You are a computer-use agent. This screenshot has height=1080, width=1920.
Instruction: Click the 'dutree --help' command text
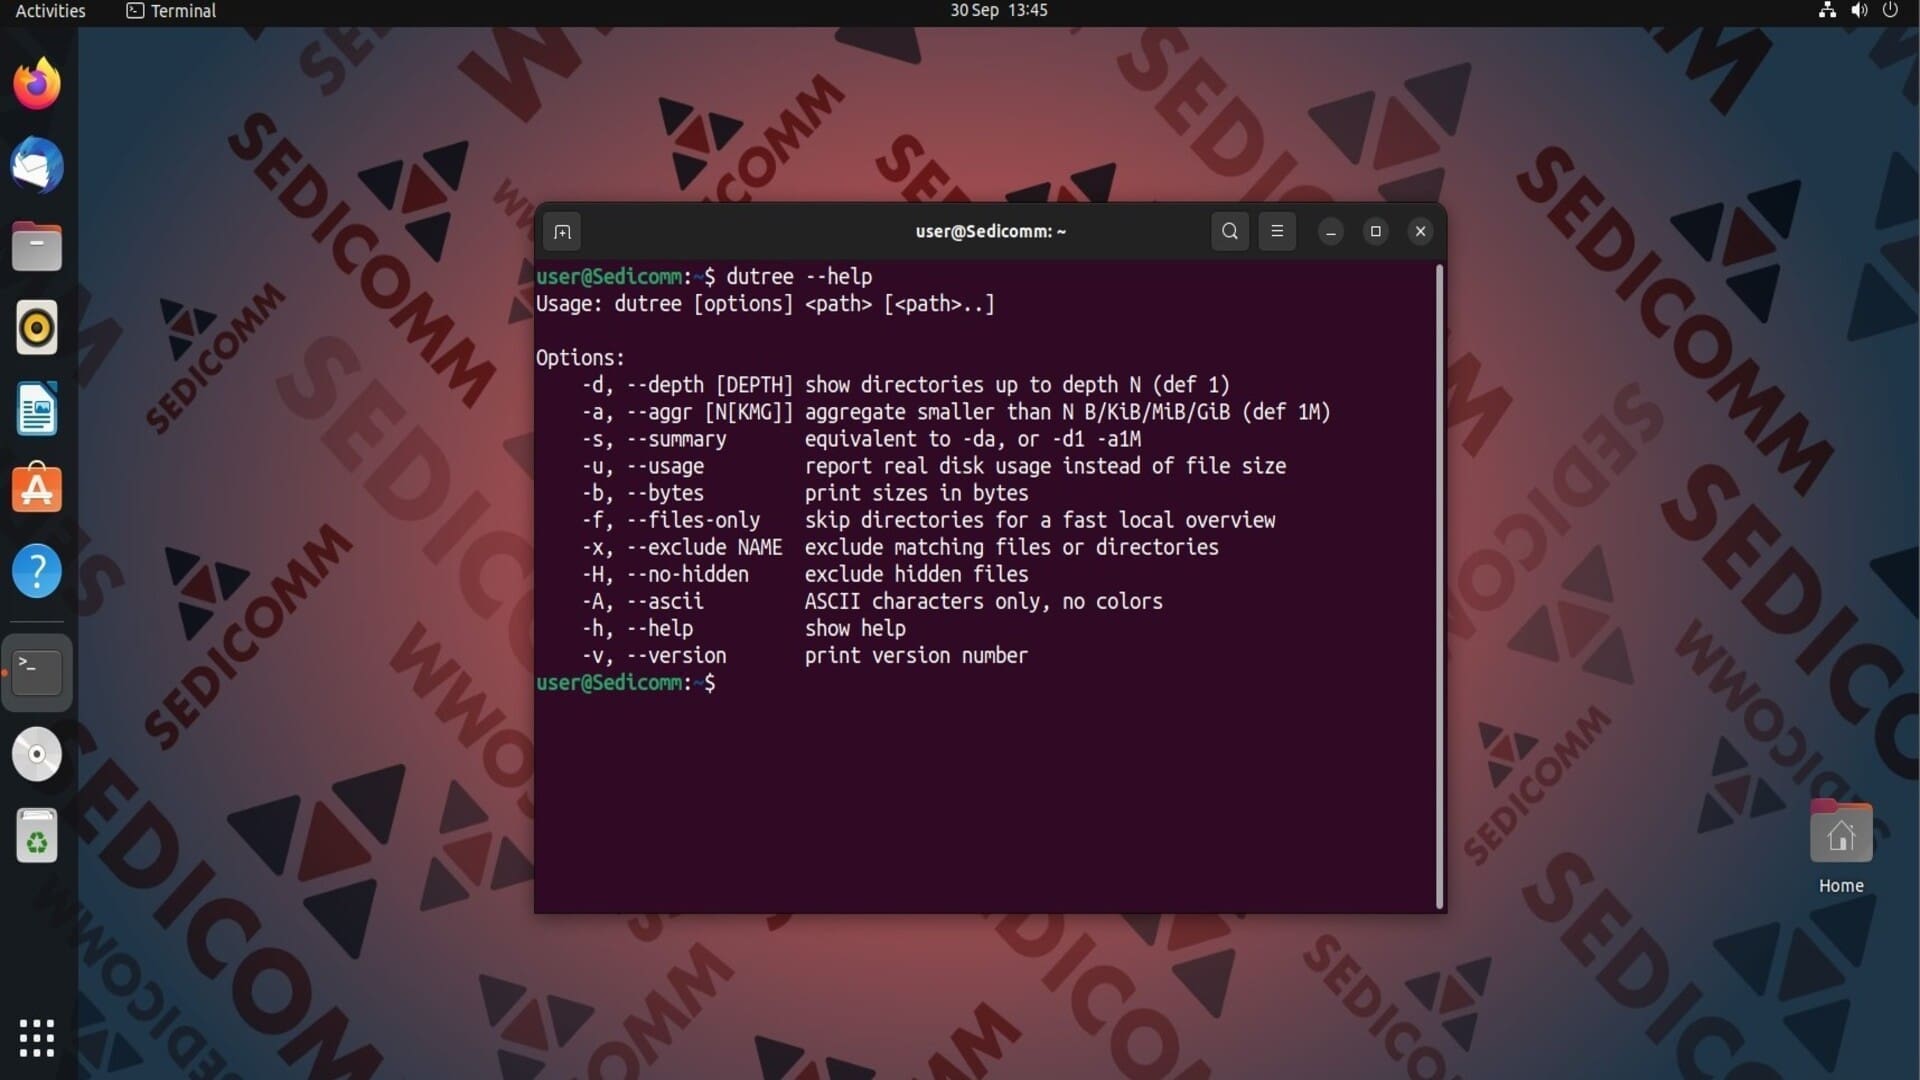(799, 277)
